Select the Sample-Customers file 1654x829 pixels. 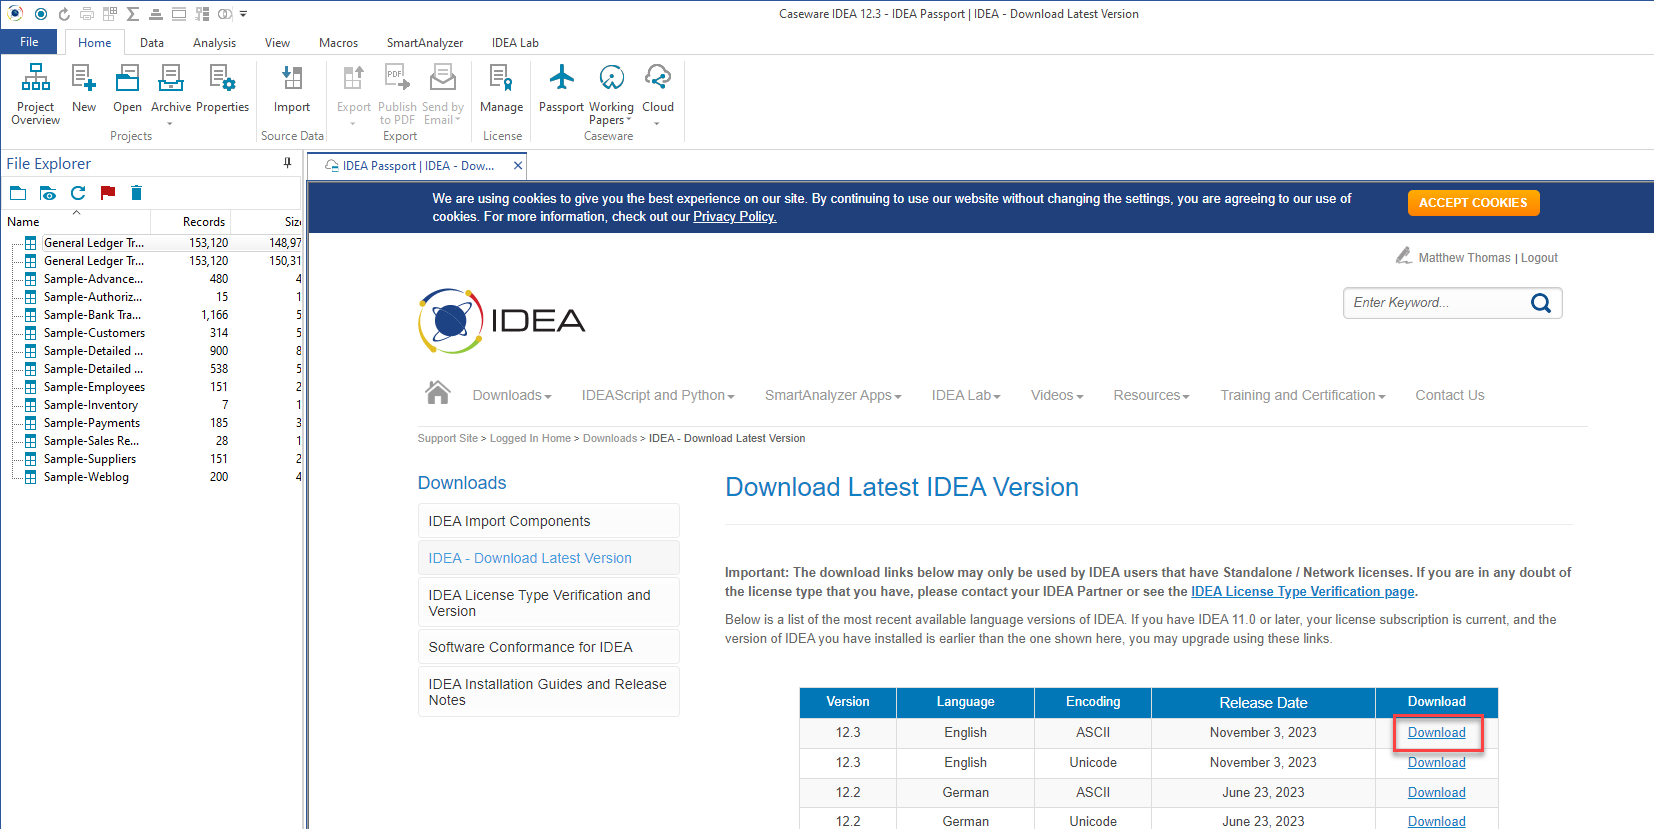[x=94, y=333]
